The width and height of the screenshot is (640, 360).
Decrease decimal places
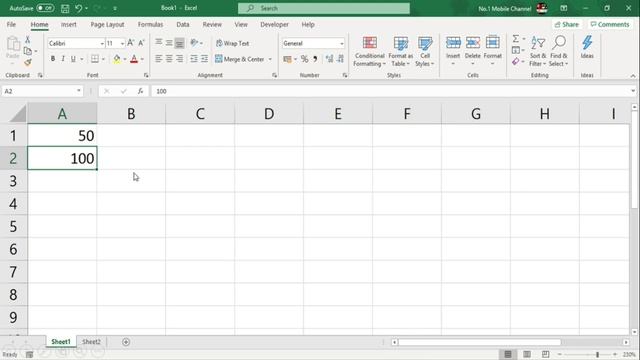340,59
